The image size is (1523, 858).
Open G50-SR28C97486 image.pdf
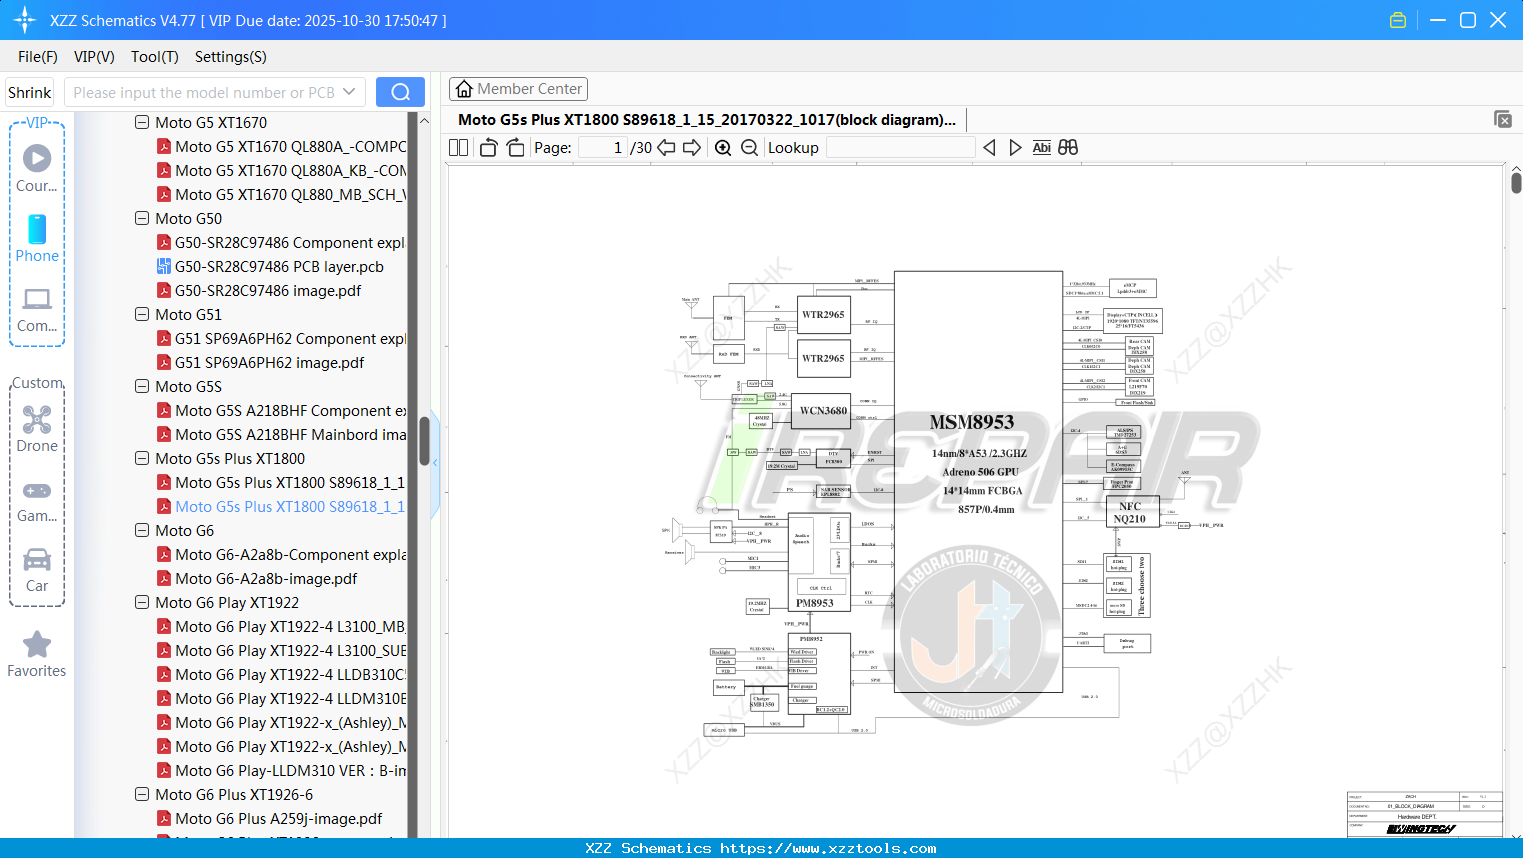(x=259, y=290)
